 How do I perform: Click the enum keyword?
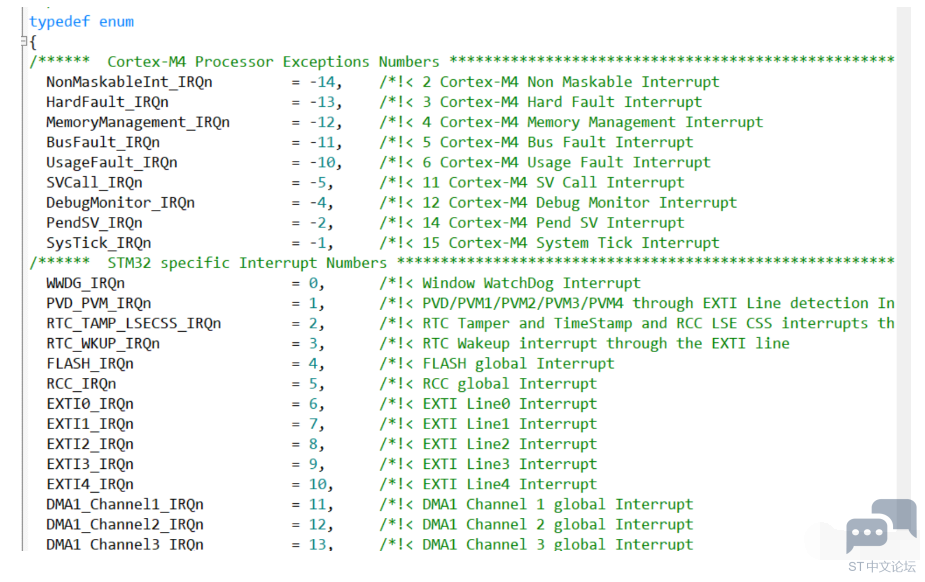pos(116,21)
